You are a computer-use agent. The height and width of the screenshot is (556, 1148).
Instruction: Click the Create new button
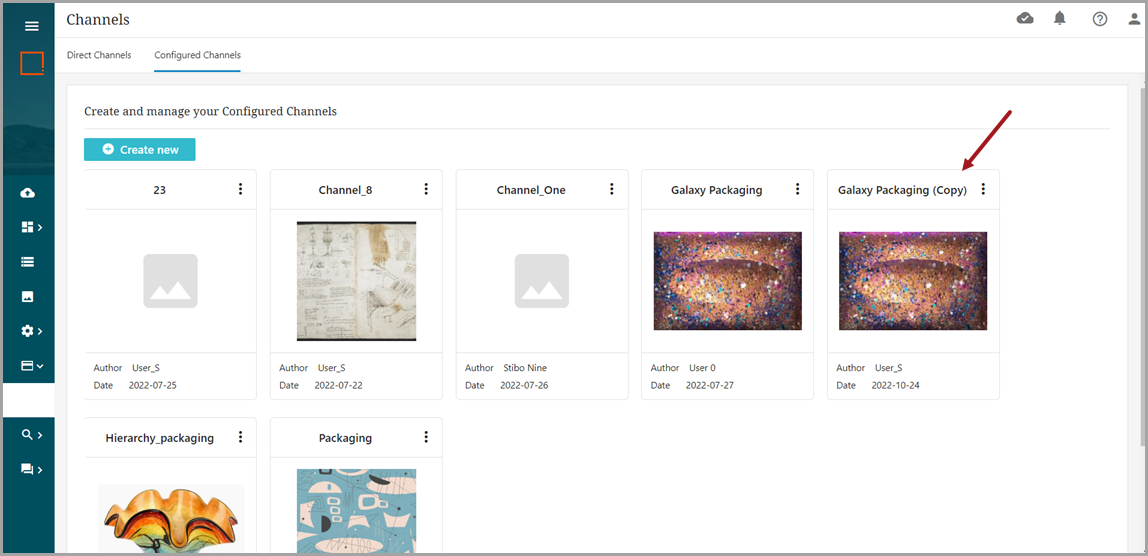pyautogui.click(x=140, y=150)
